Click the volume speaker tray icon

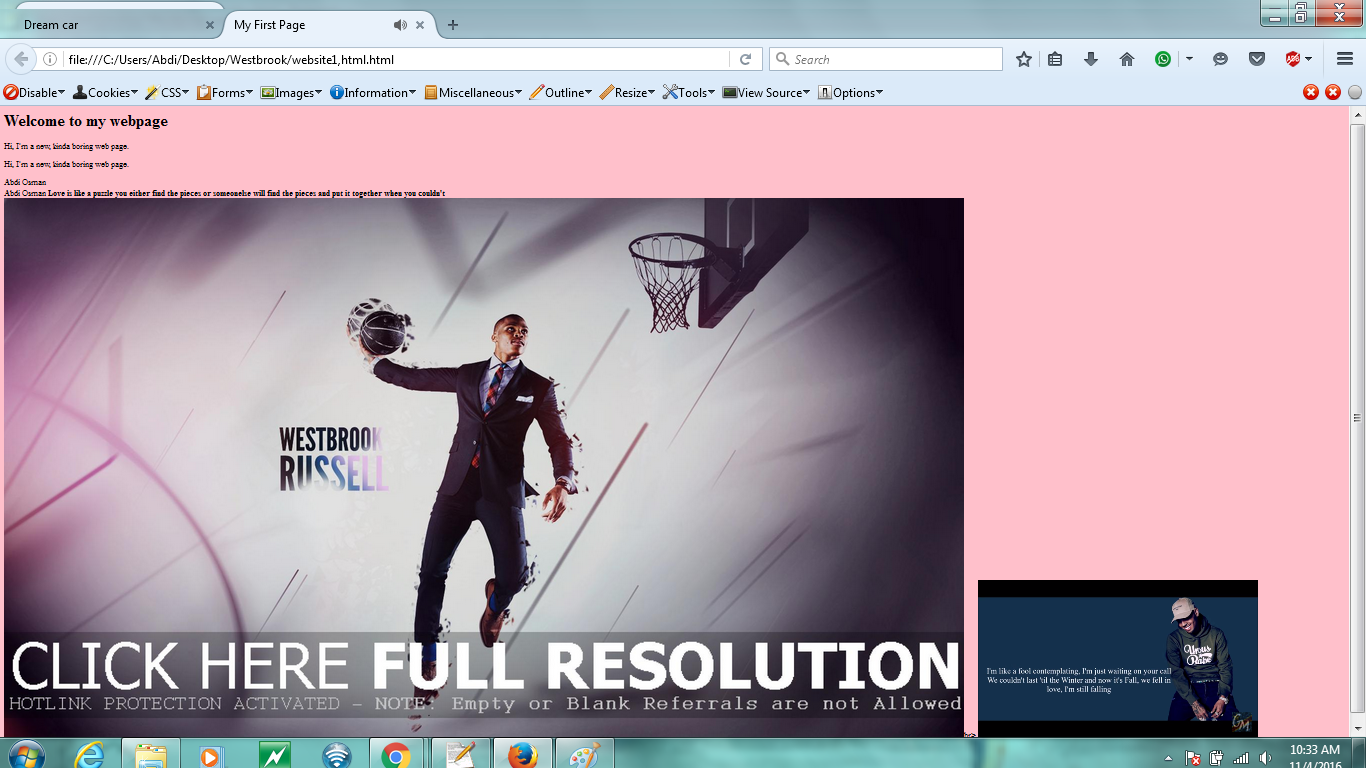[x=1265, y=758]
